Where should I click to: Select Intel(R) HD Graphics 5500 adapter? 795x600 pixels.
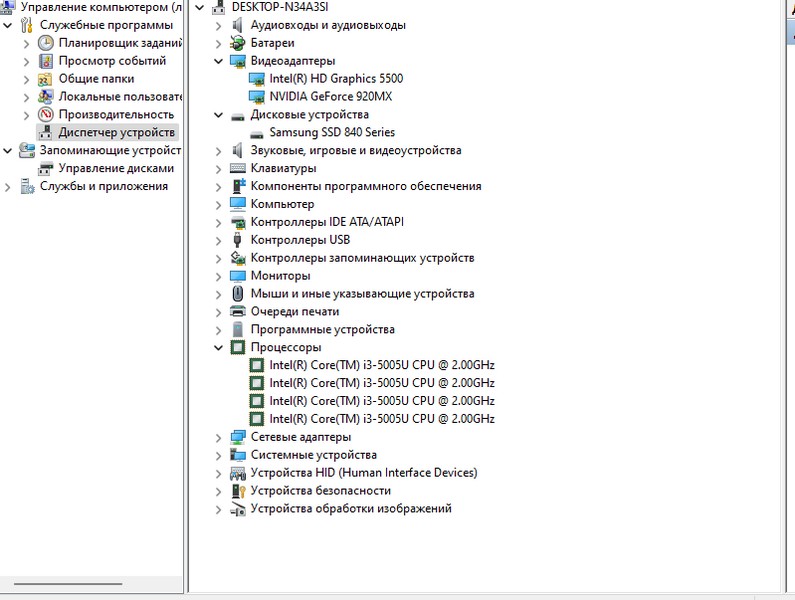click(336, 79)
